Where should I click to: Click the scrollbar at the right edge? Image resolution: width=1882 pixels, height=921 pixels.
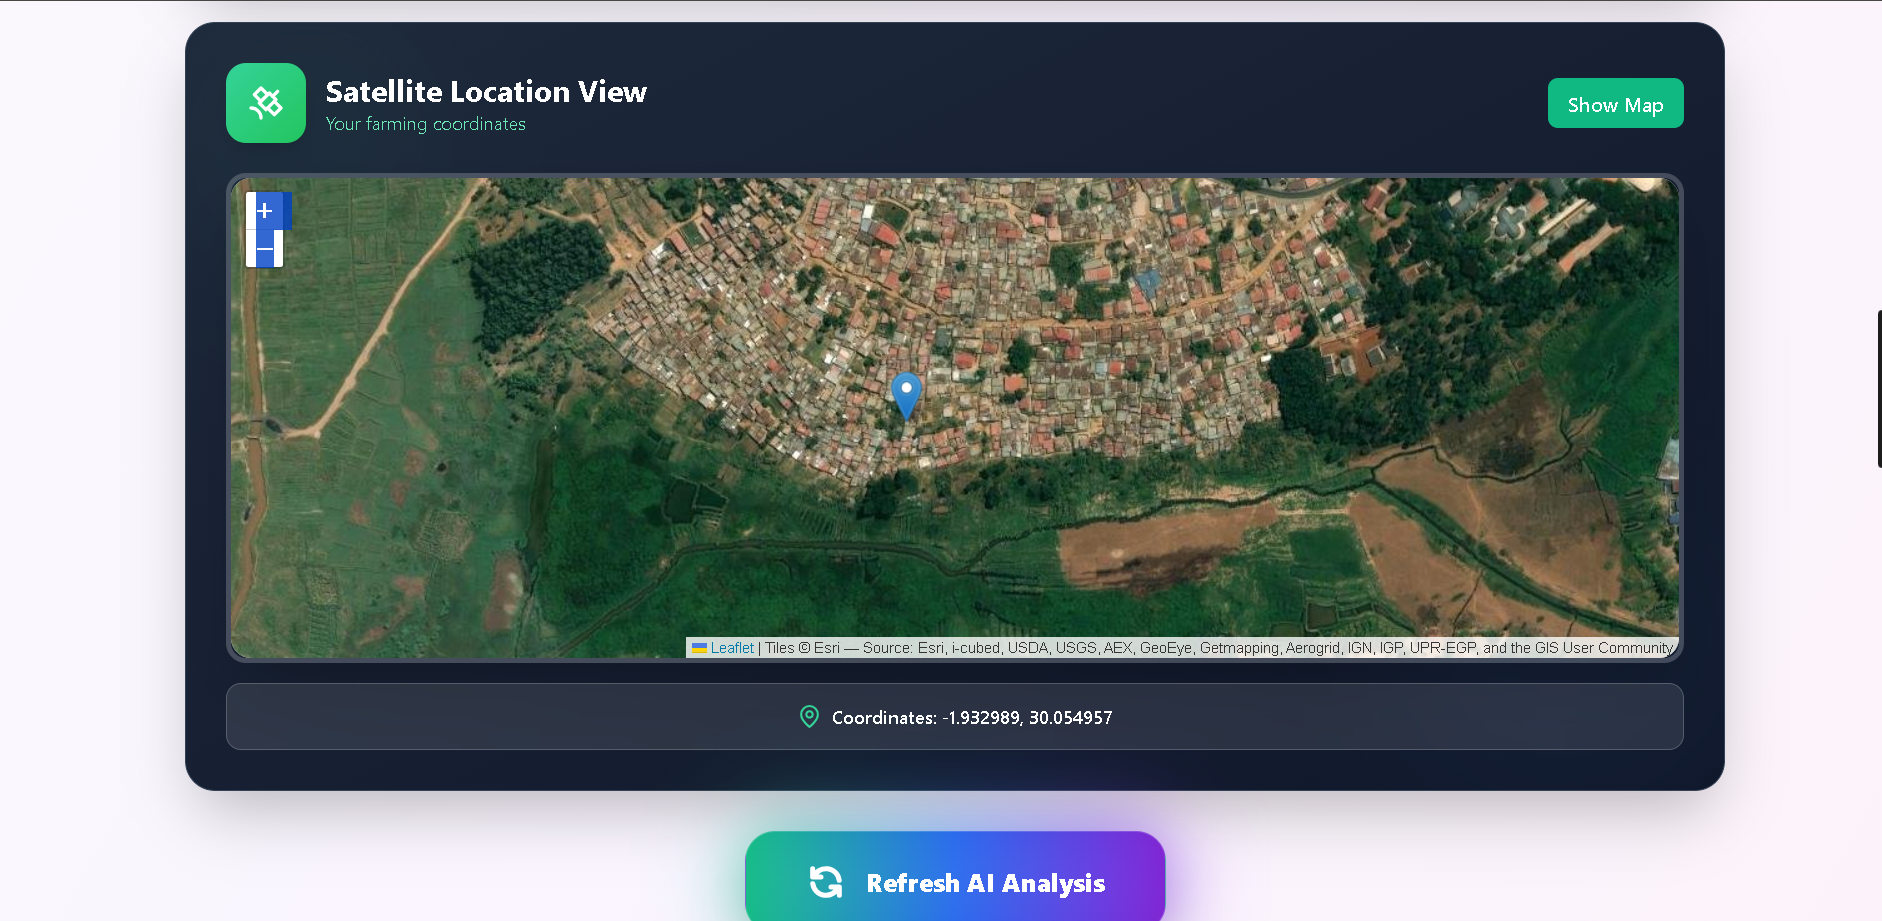(x=1879, y=389)
